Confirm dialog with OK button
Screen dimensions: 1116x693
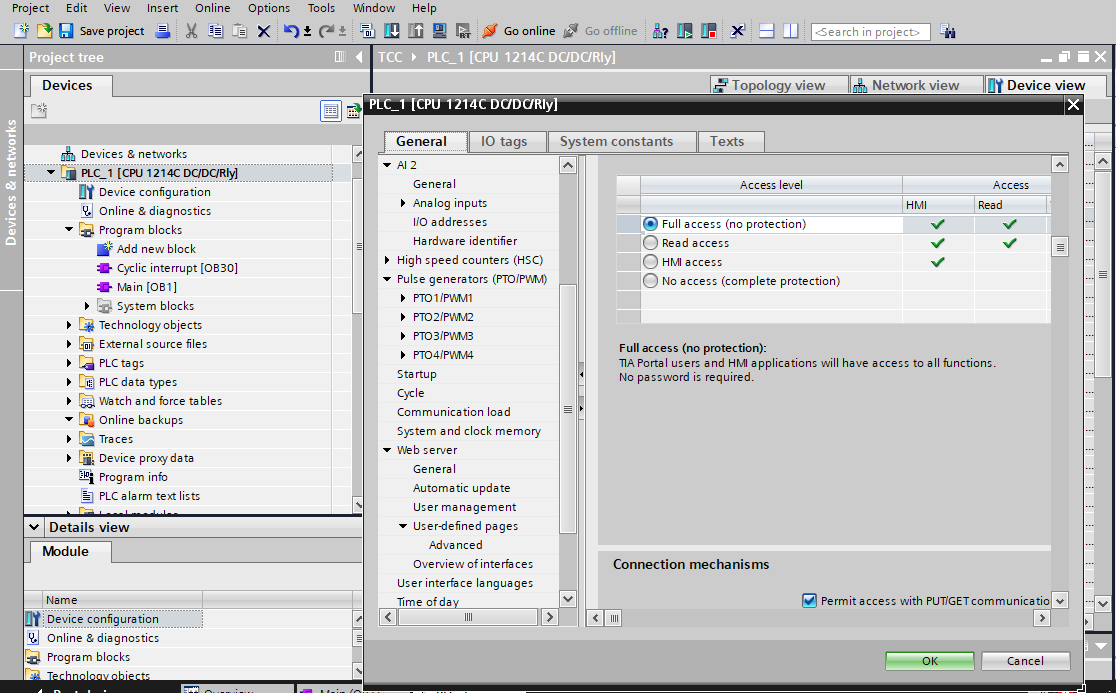(x=930, y=661)
